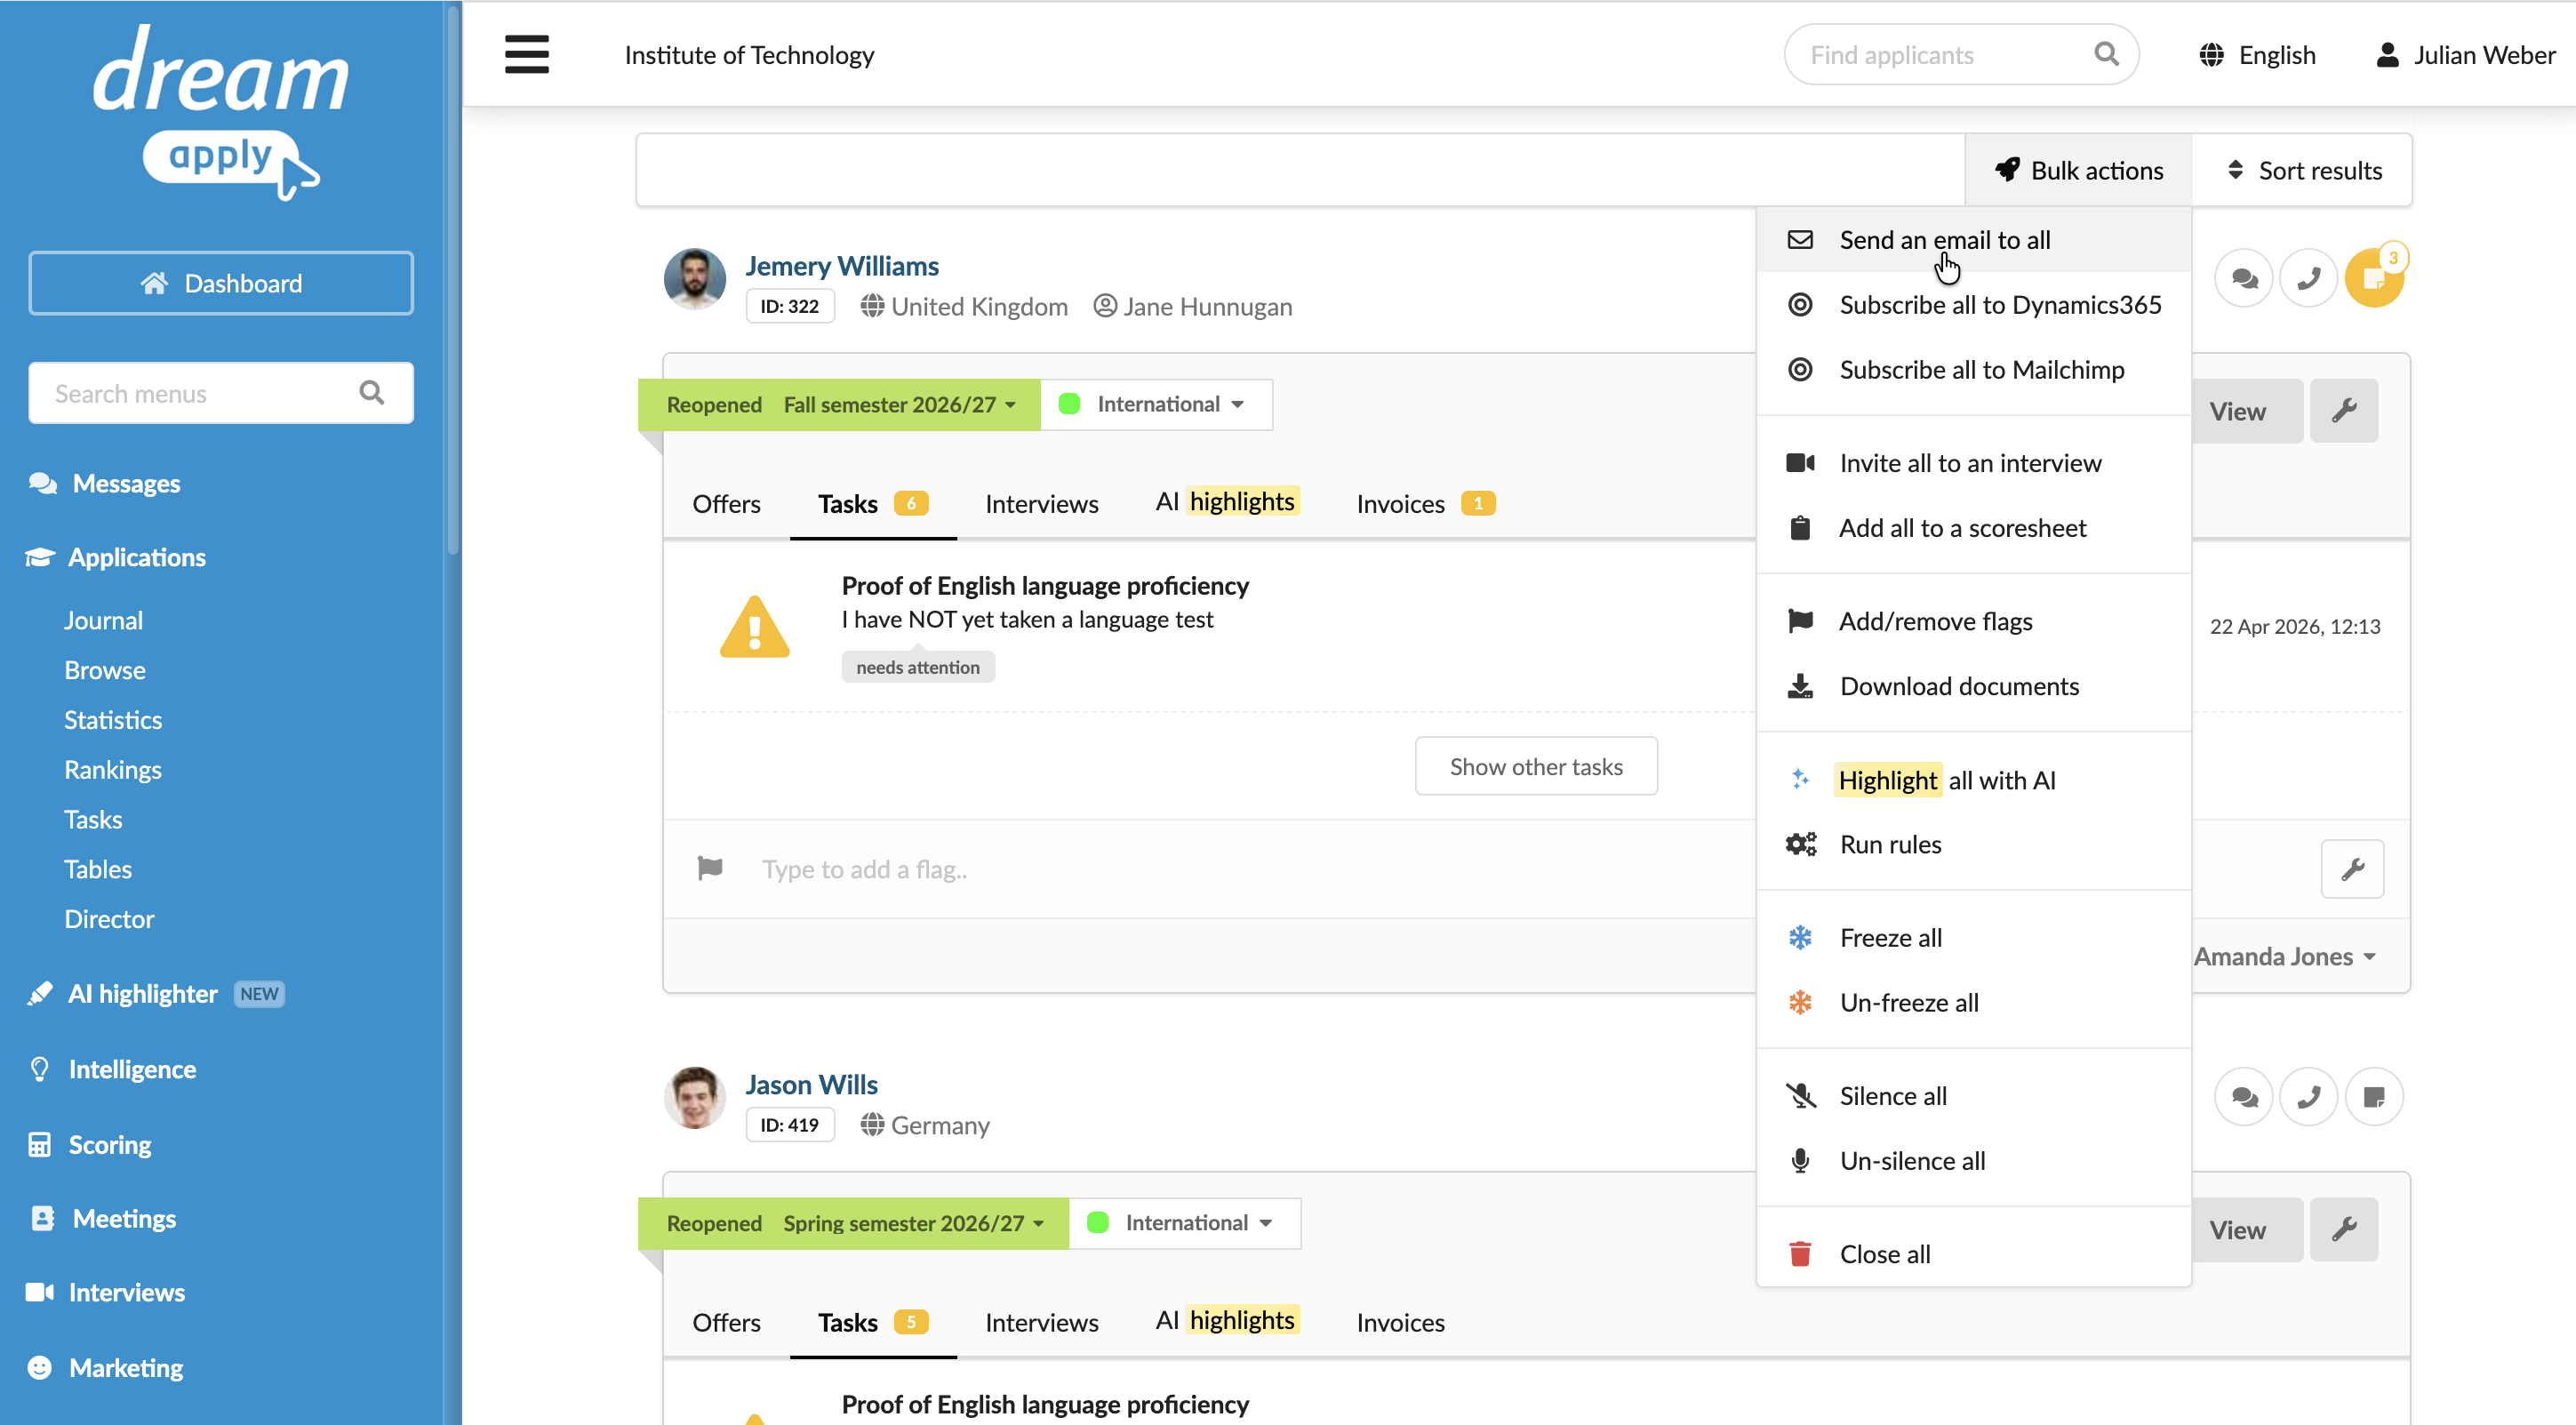Toggle the Bulk actions dropdown
Viewport: 2576px width, 1425px height.
(2079, 170)
